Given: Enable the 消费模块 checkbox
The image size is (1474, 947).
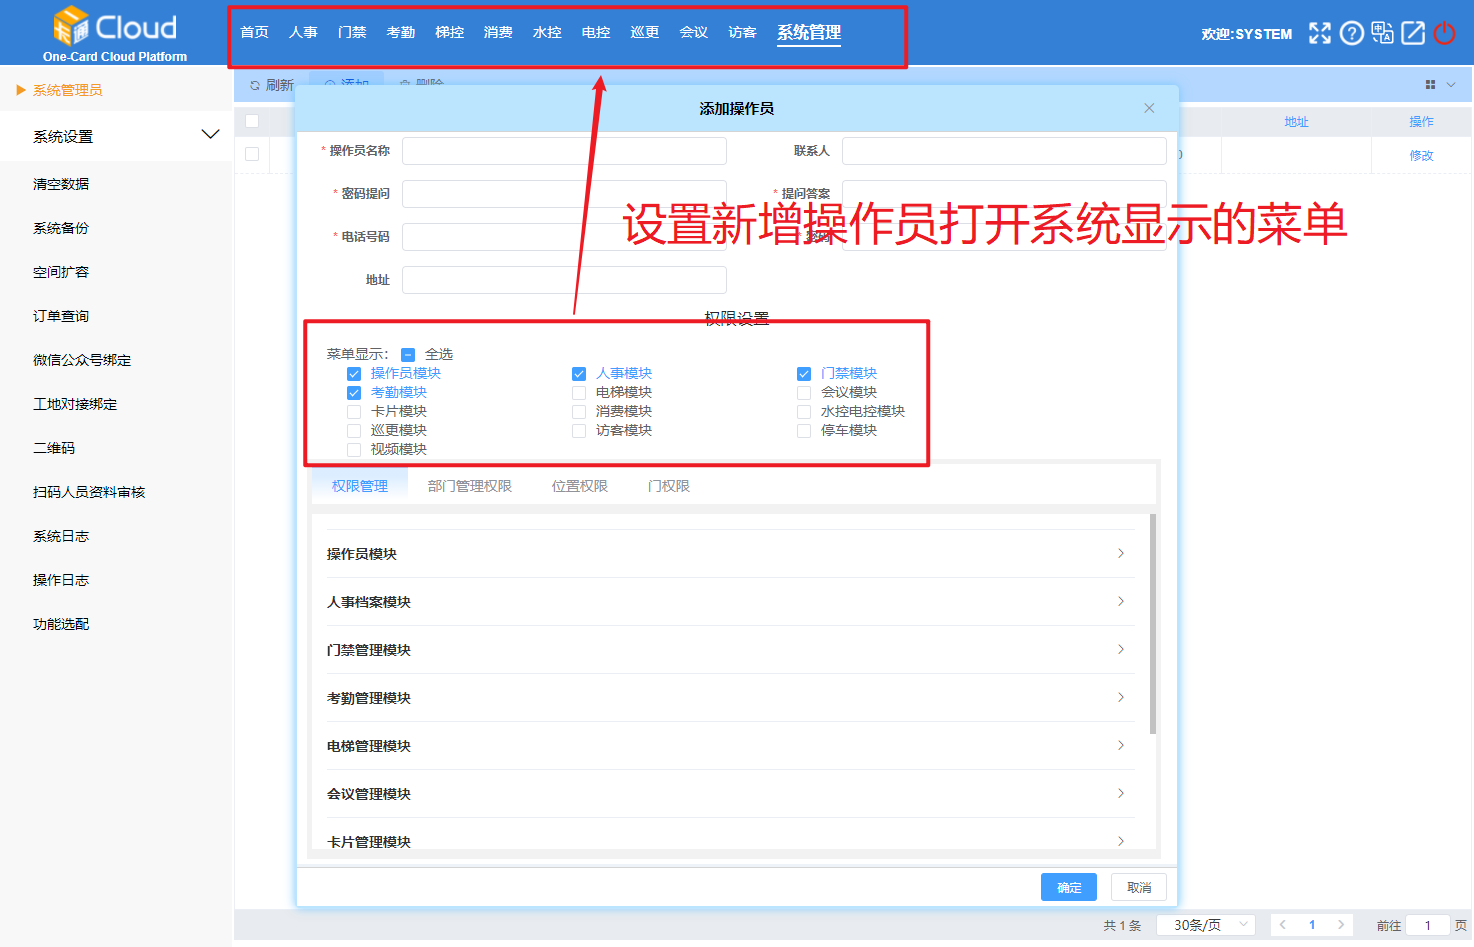Looking at the screenshot, I should click(x=579, y=412).
